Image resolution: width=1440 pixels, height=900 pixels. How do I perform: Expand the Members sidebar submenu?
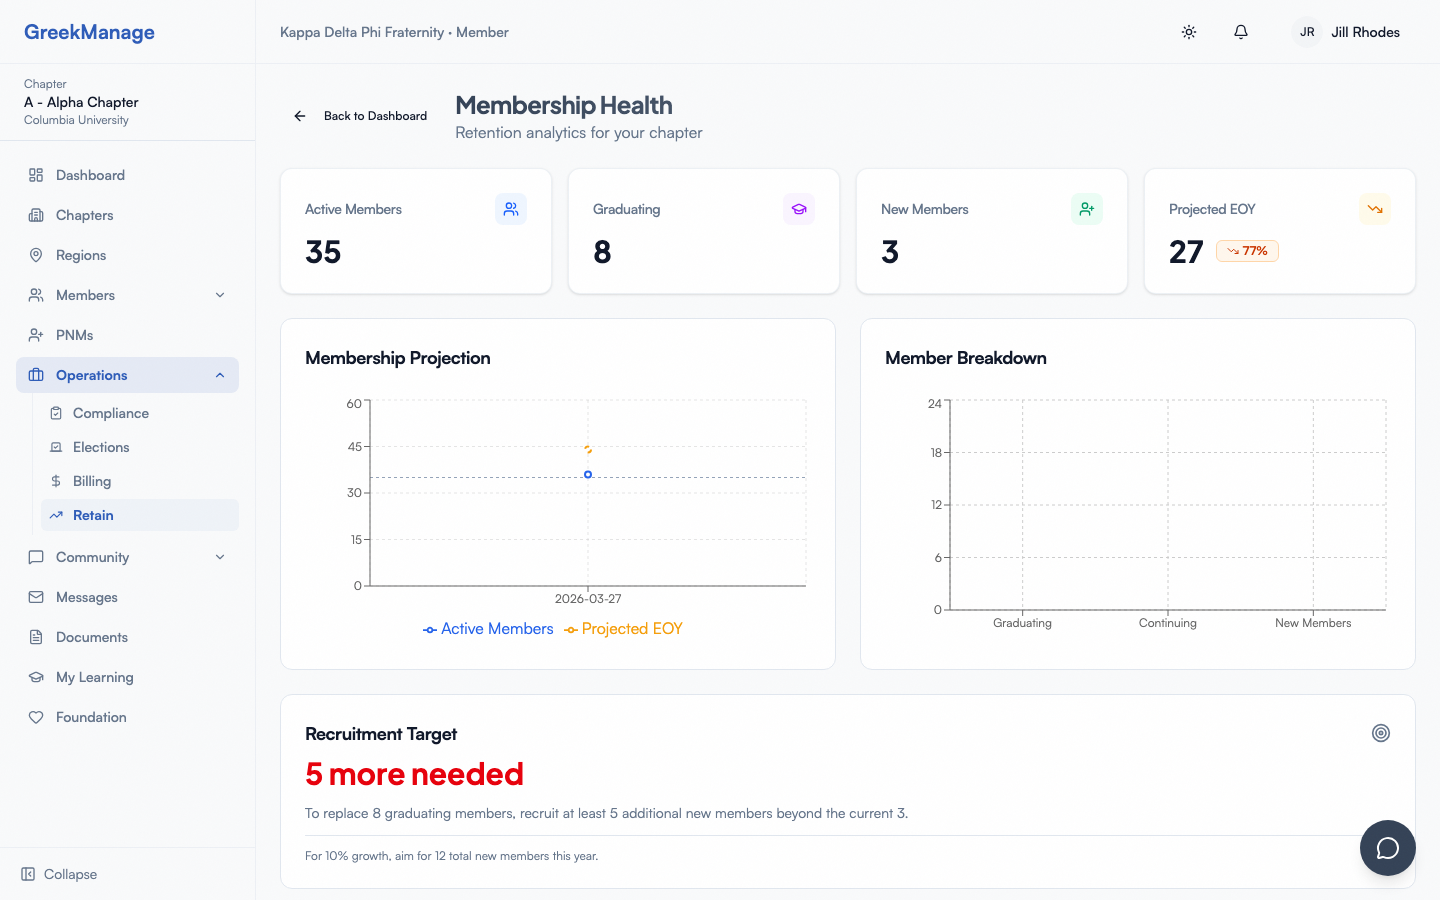point(220,295)
